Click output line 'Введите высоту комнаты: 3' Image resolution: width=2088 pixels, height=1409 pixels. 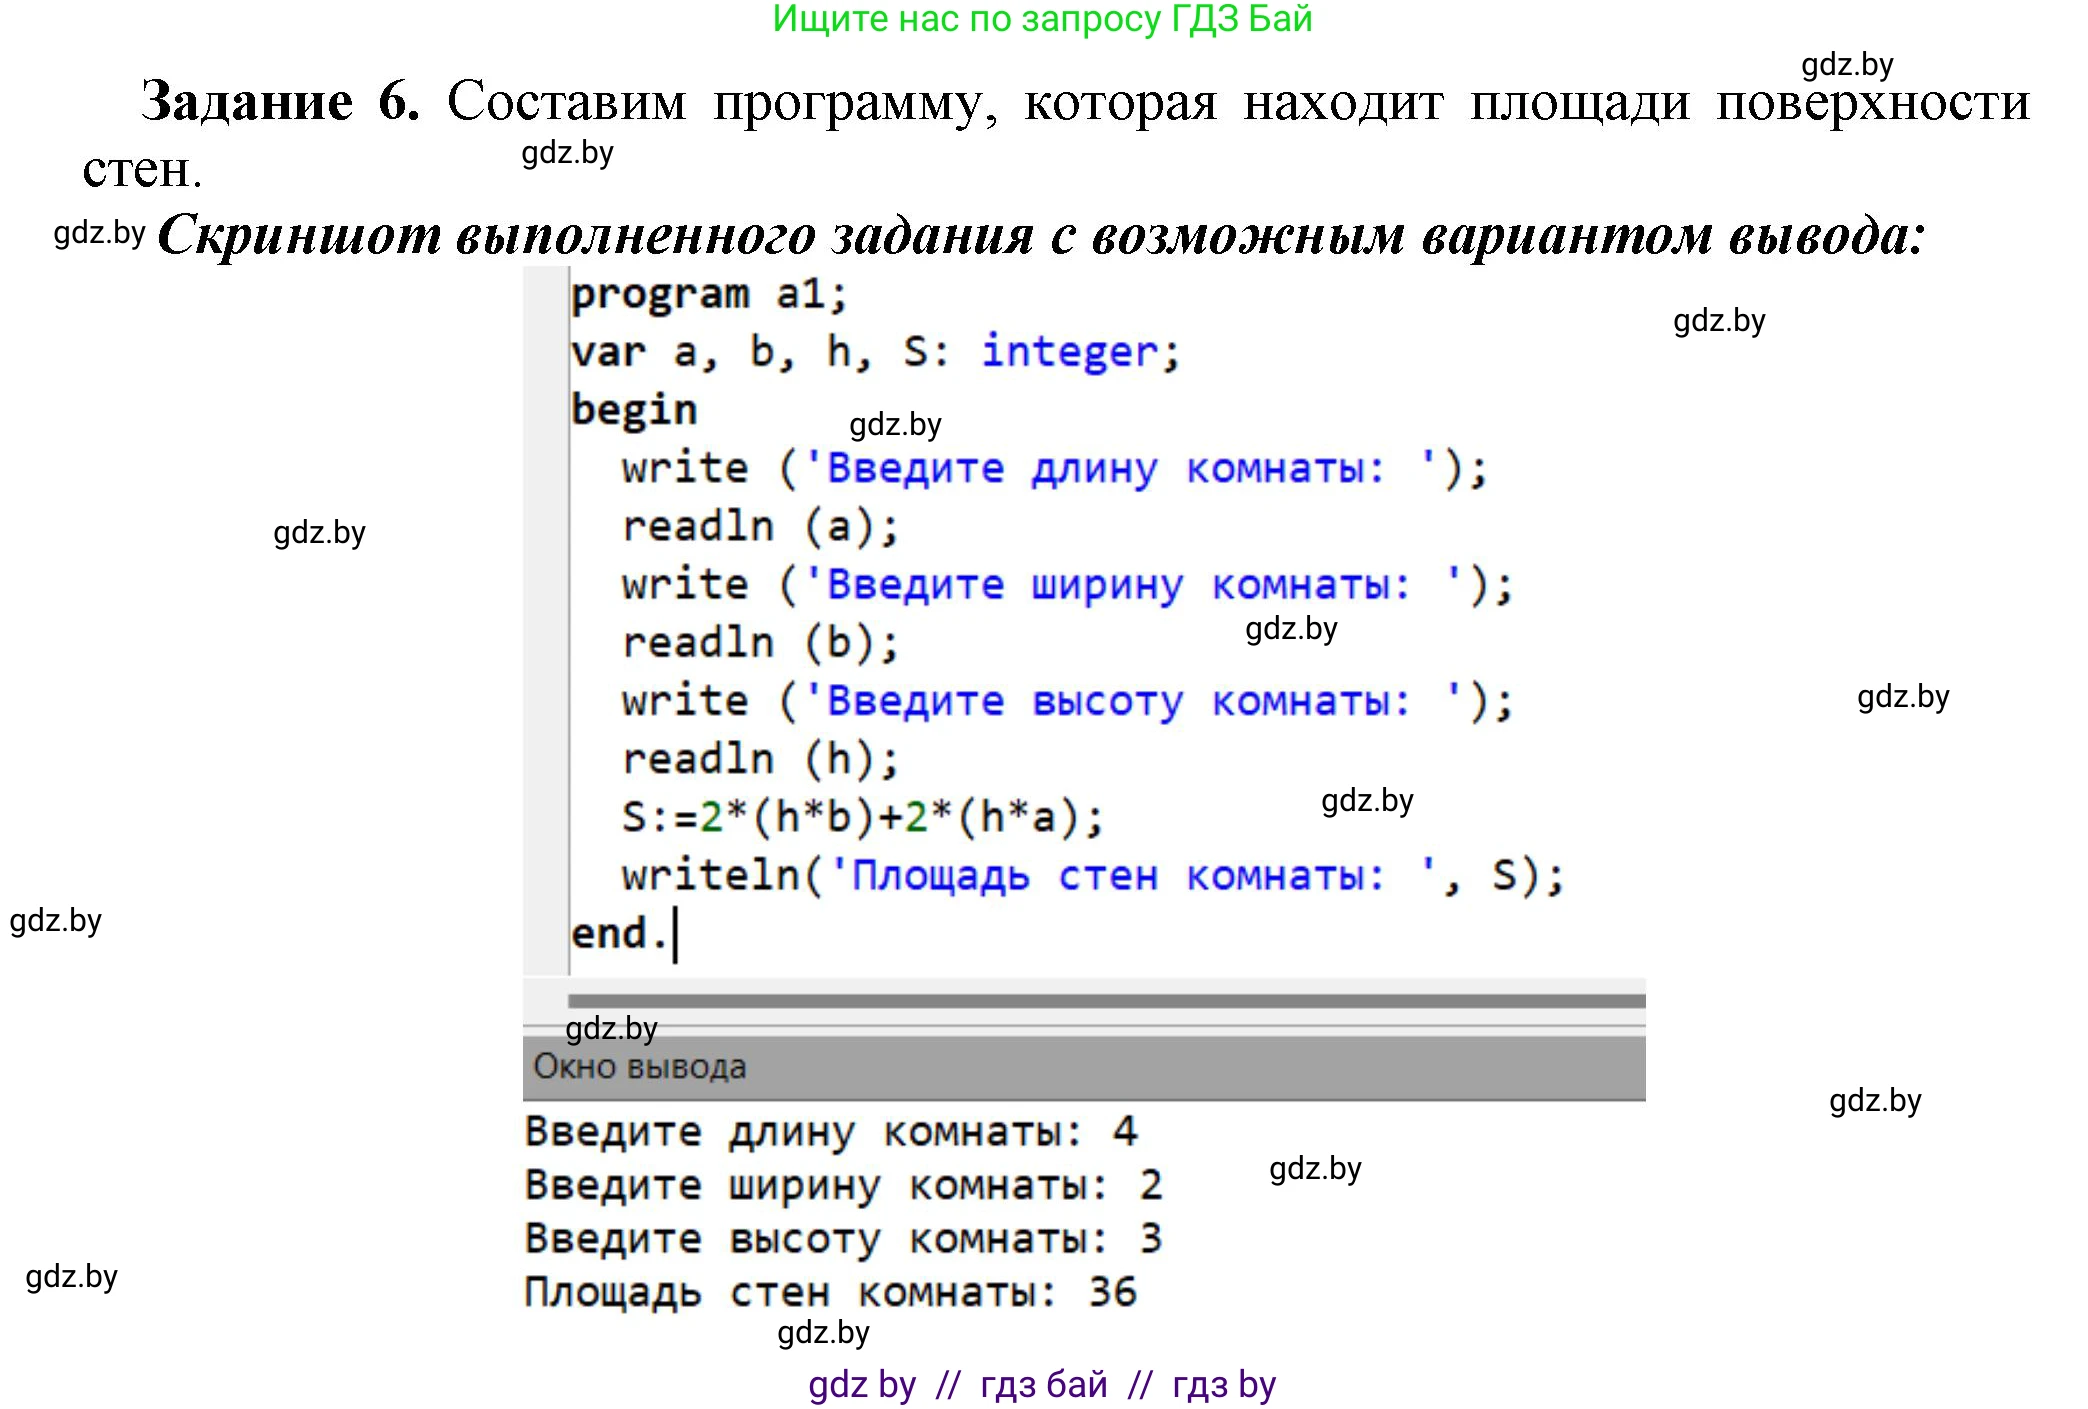843,1239
